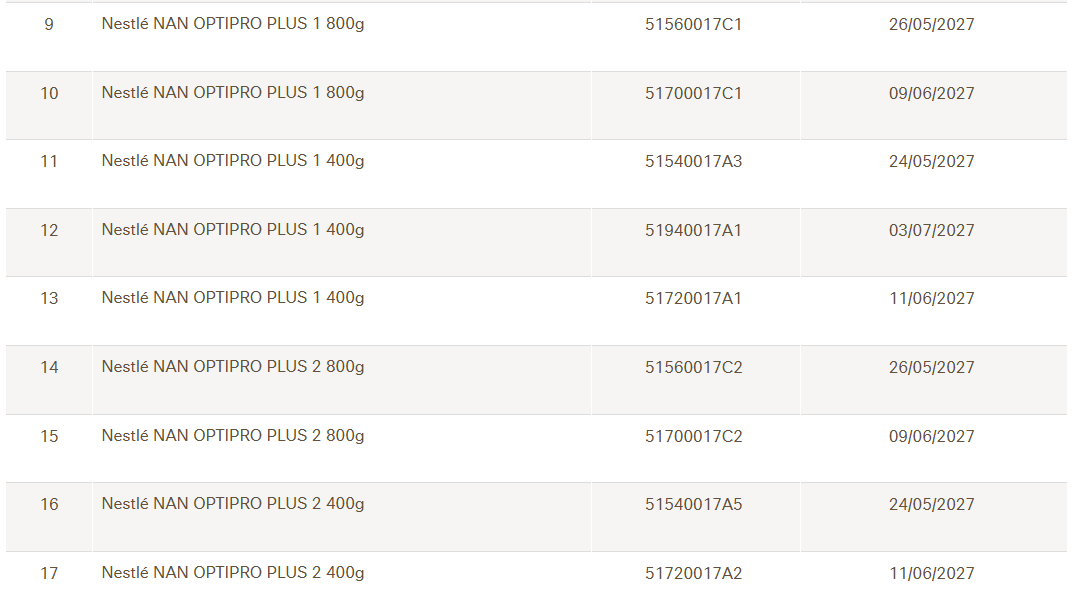Select batch number 51560017C2
The width and height of the screenshot is (1073, 597).
[x=693, y=368]
